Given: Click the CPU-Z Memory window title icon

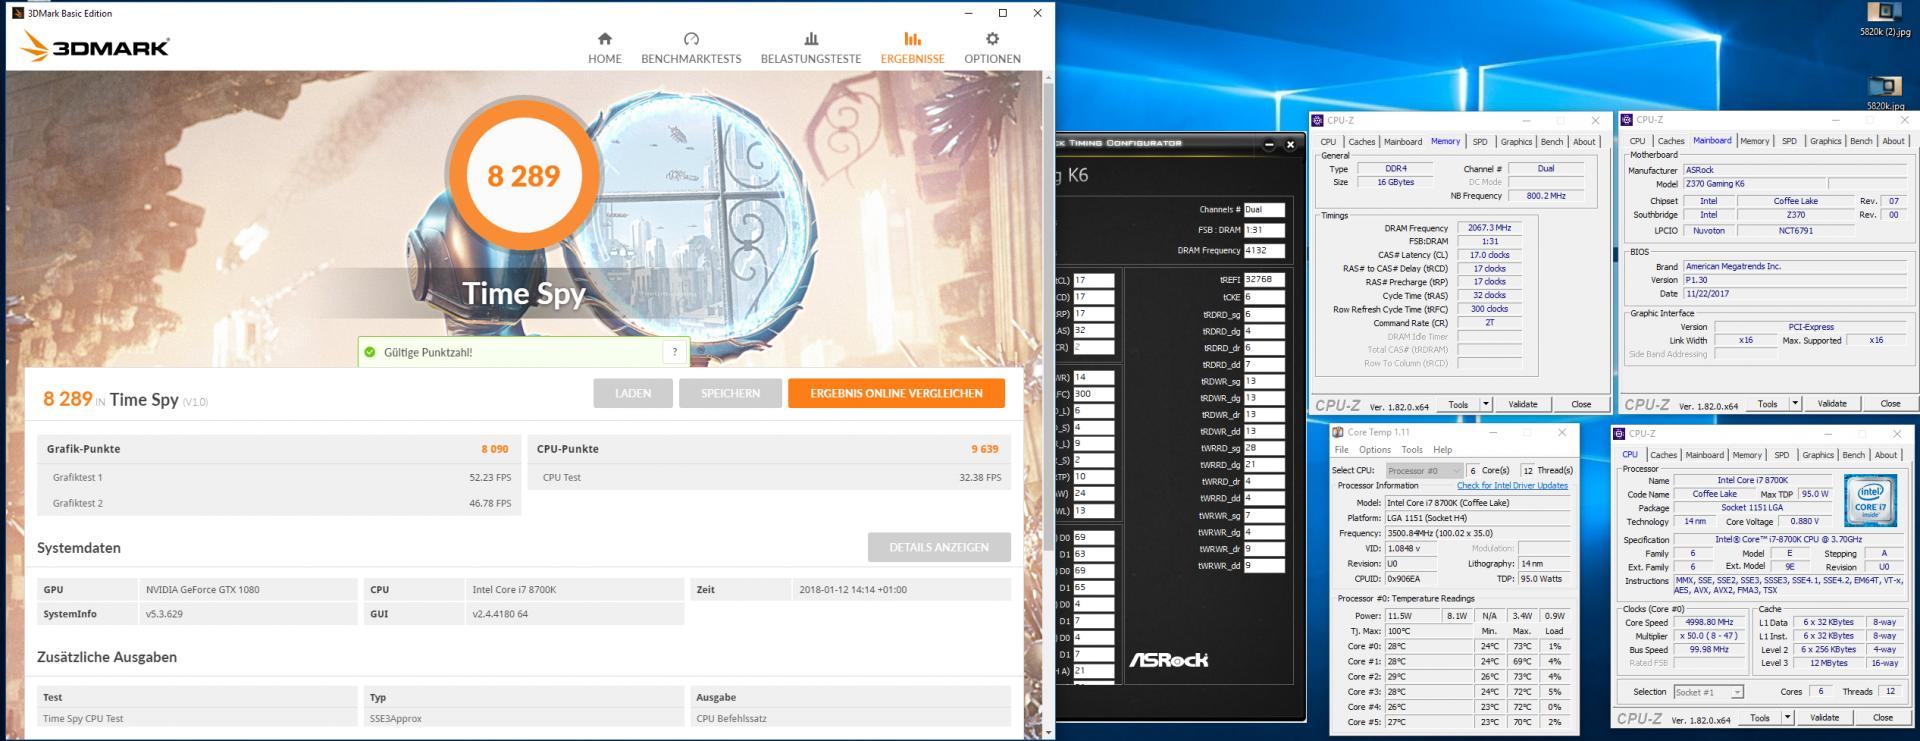Looking at the screenshot, I should pos(1319,120).
